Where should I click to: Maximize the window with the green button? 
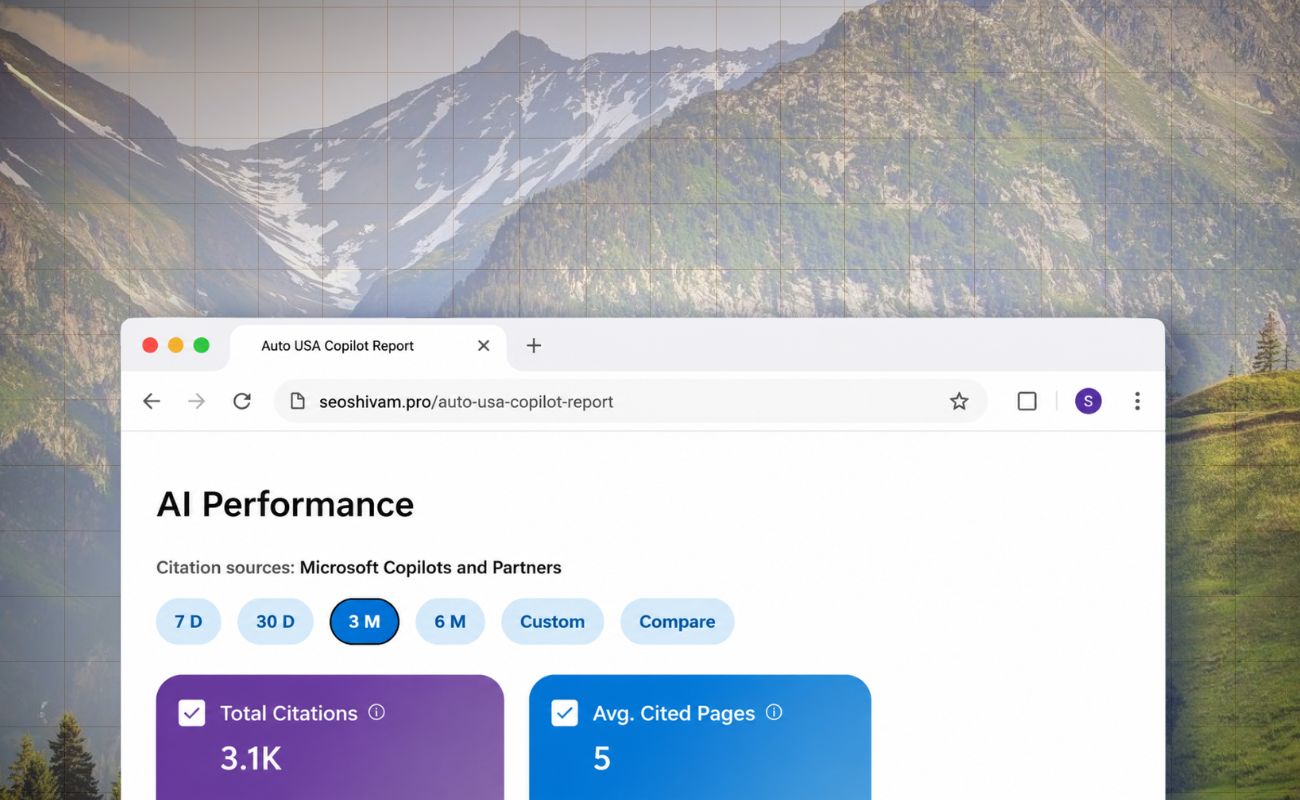pos(201,345)
